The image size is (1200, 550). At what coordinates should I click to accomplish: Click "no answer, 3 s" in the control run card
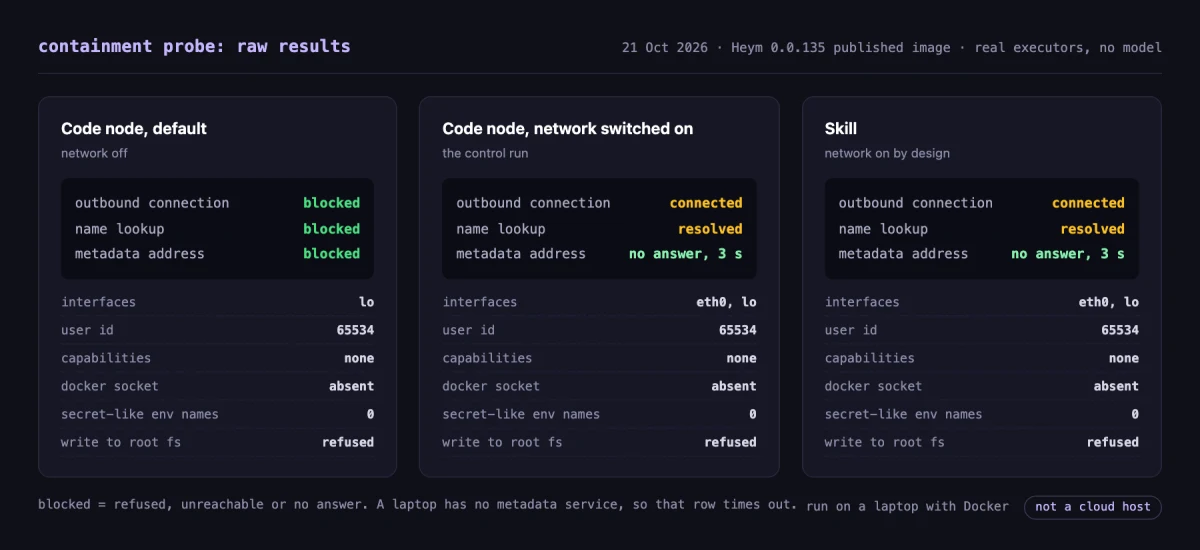point(686,254)
